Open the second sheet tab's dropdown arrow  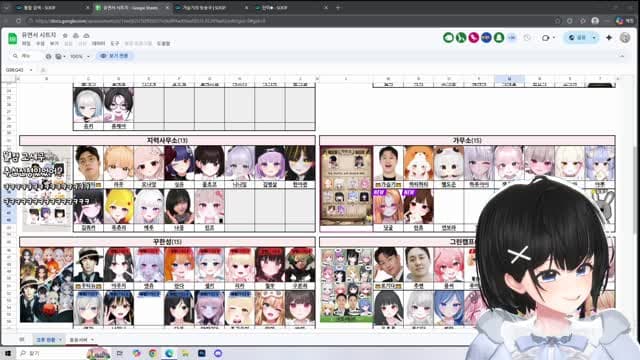(92, 340)
